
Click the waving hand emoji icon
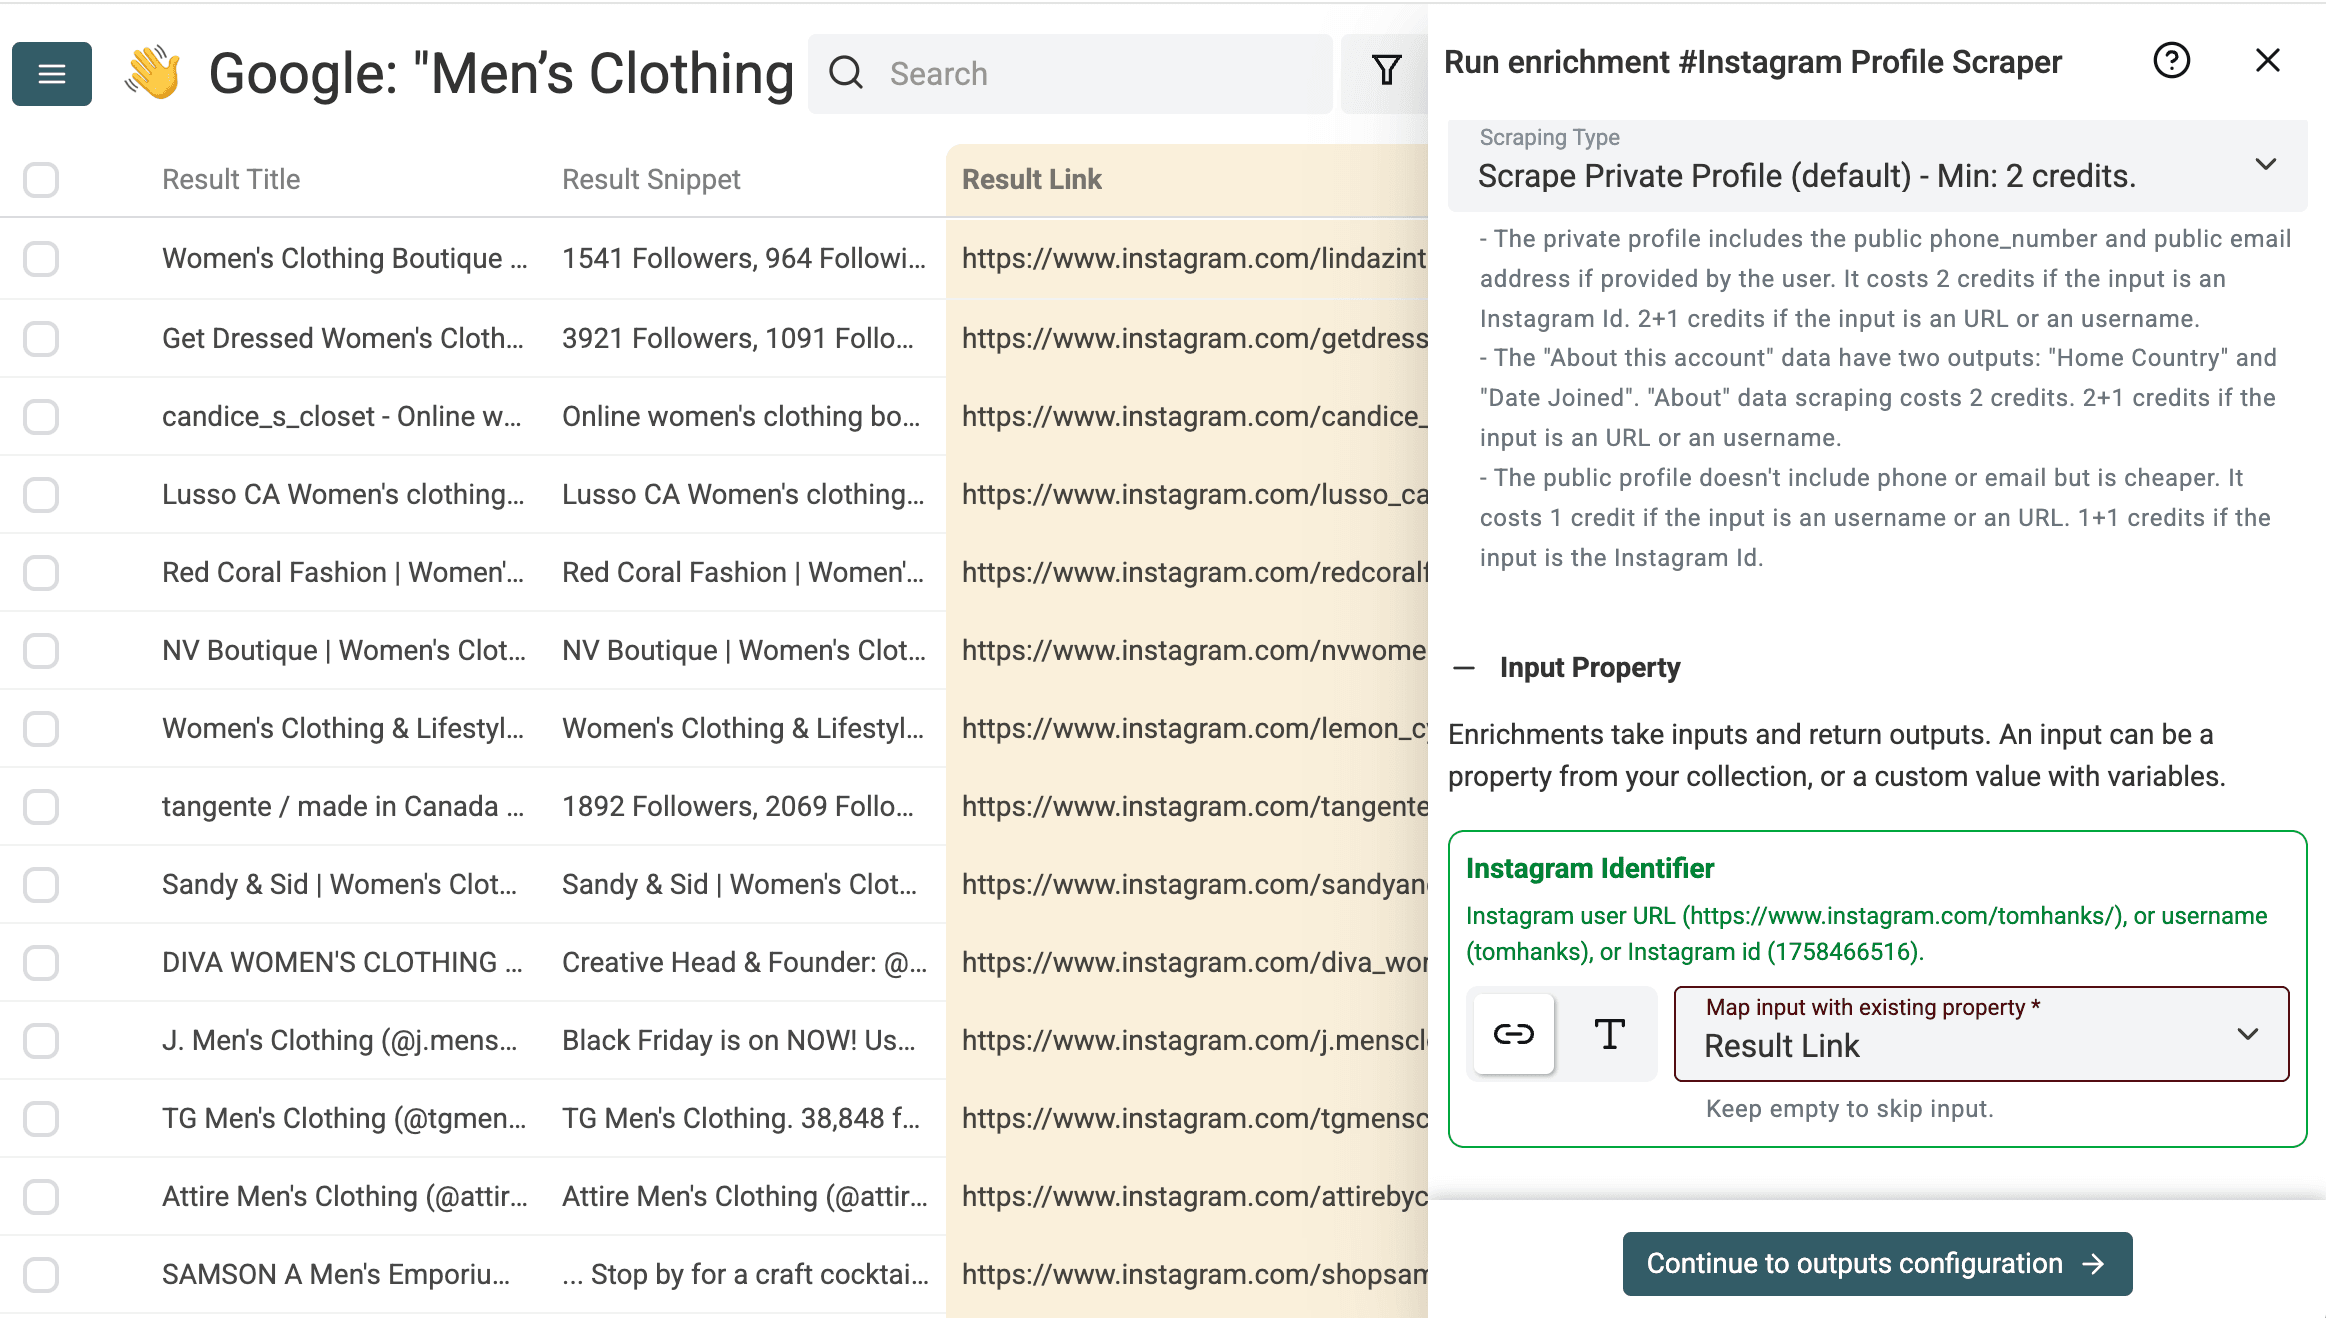point(153,74)
